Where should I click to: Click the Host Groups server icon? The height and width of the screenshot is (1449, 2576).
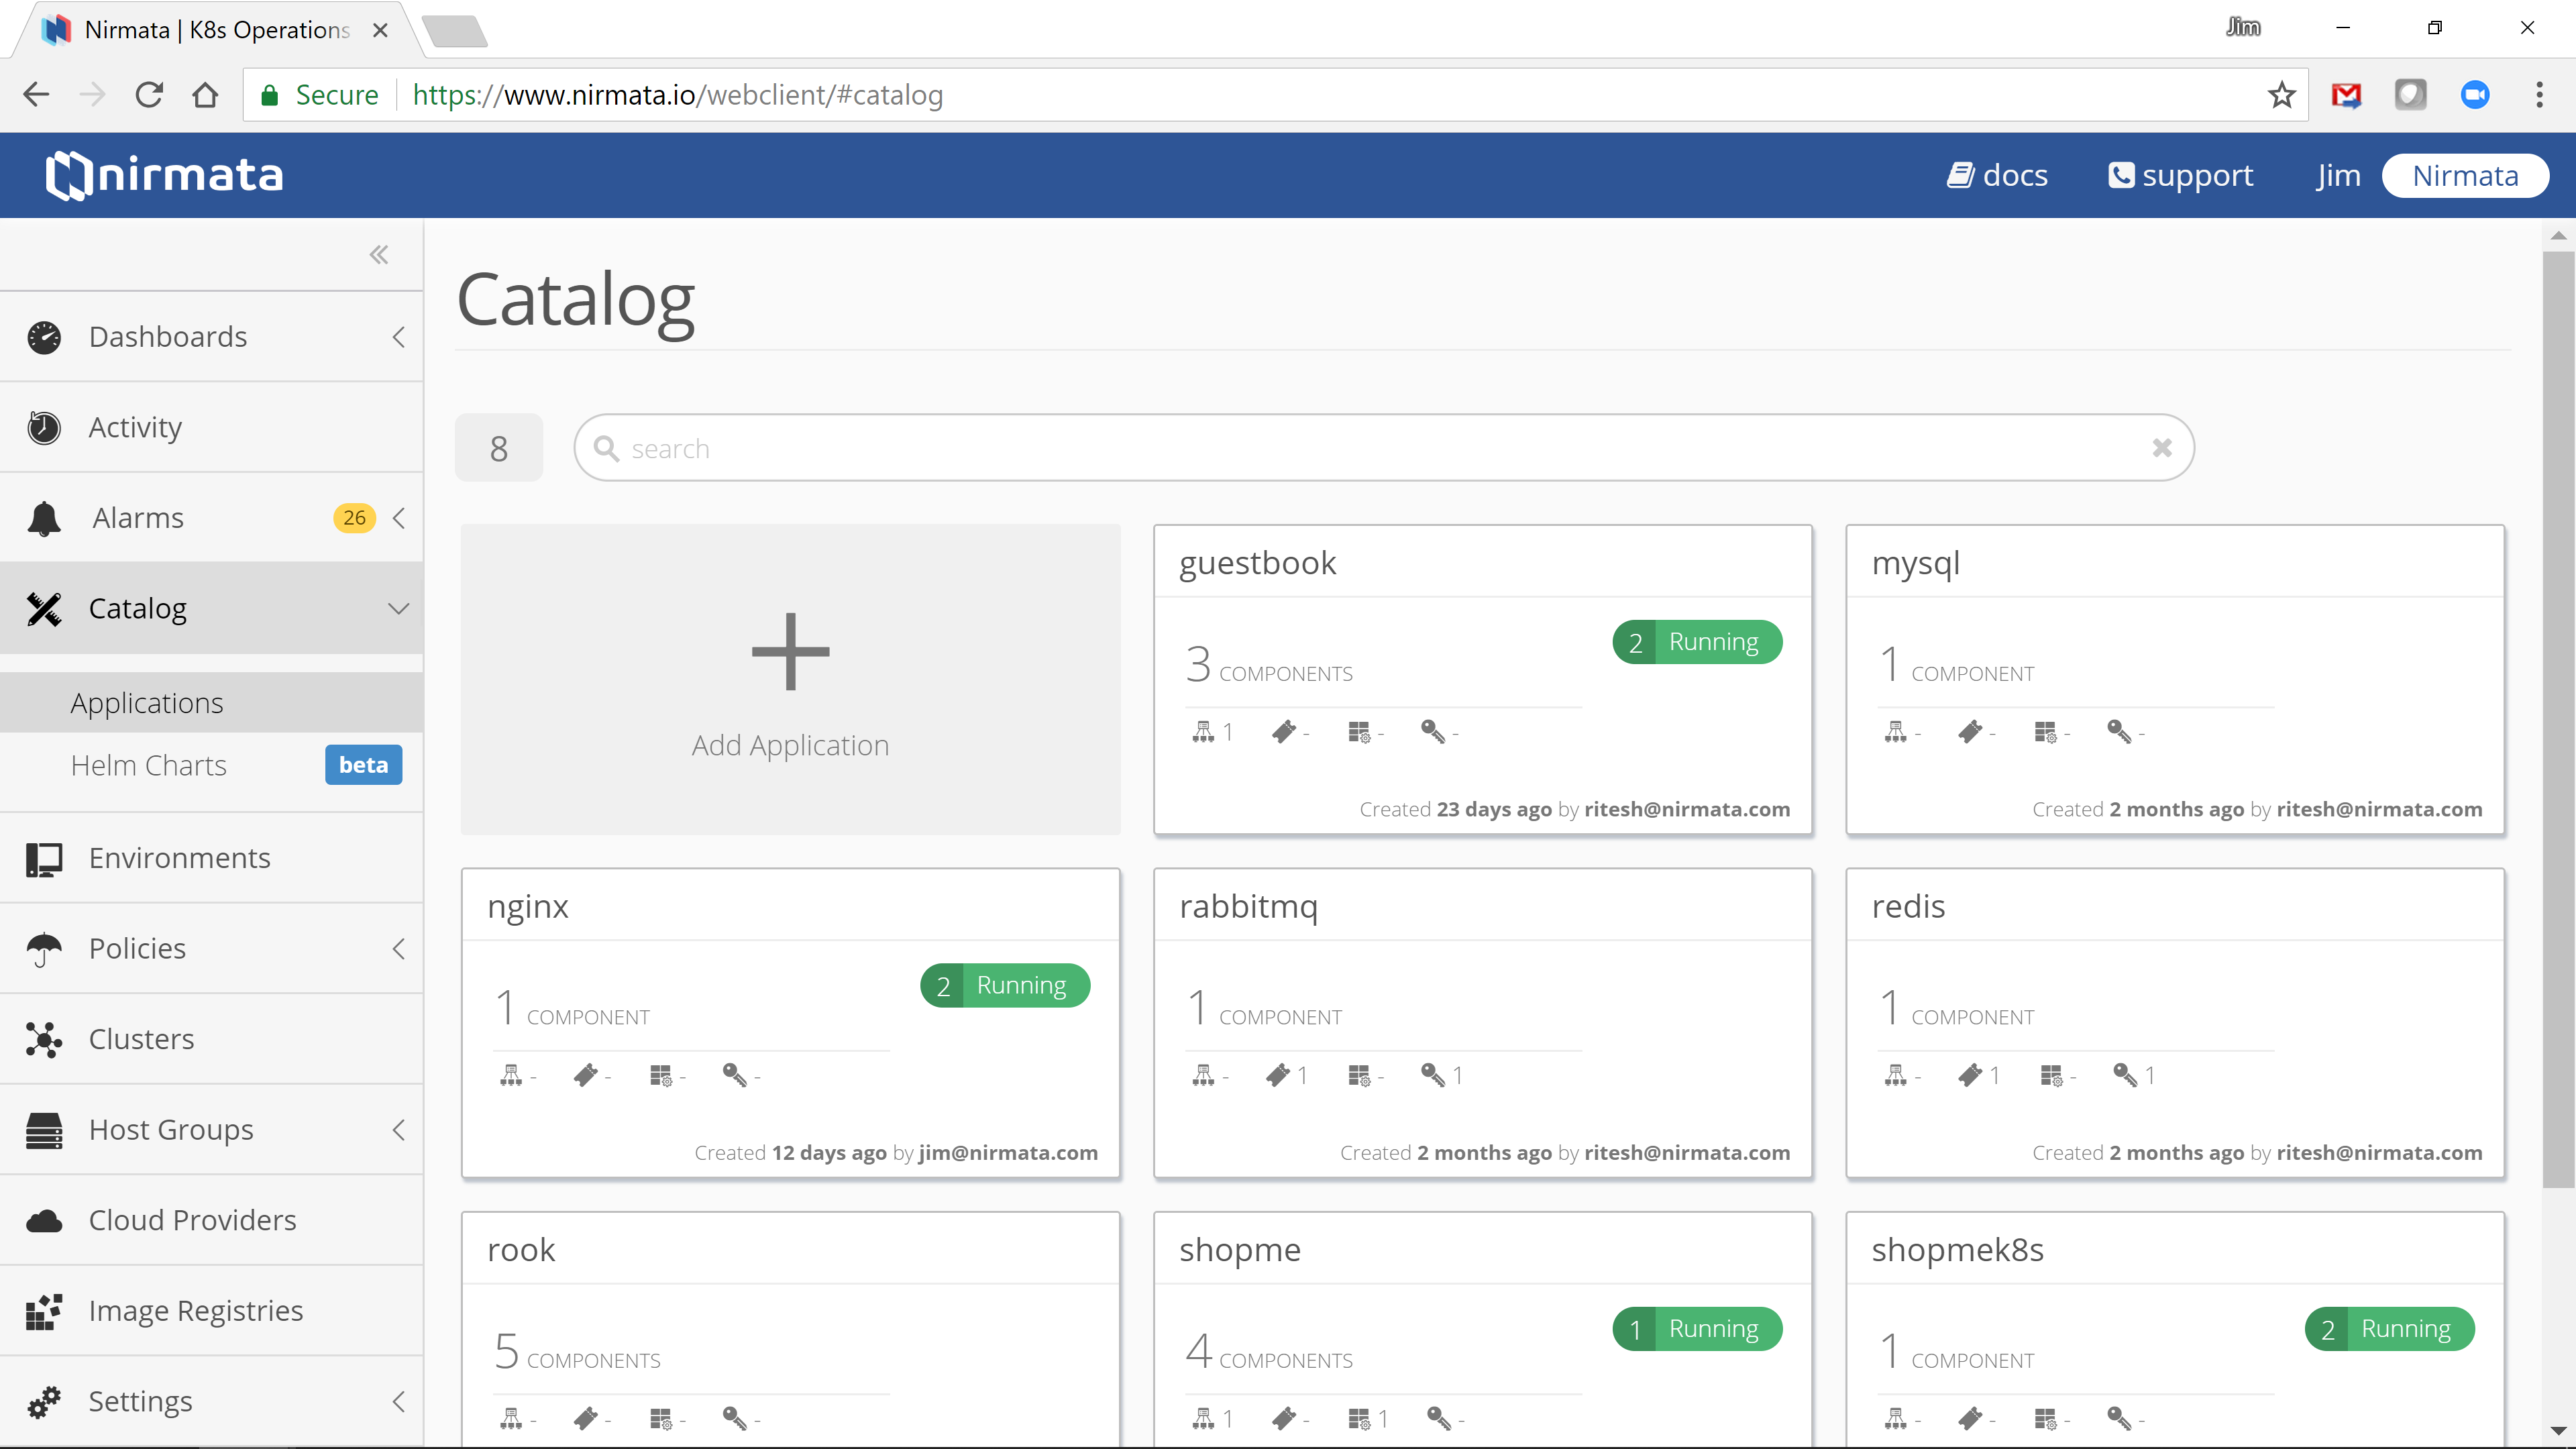click(x=44, y=1130)
